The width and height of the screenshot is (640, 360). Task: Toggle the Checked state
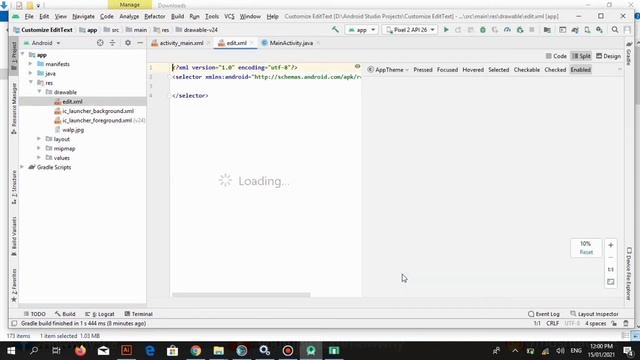[x=555, y=70]
